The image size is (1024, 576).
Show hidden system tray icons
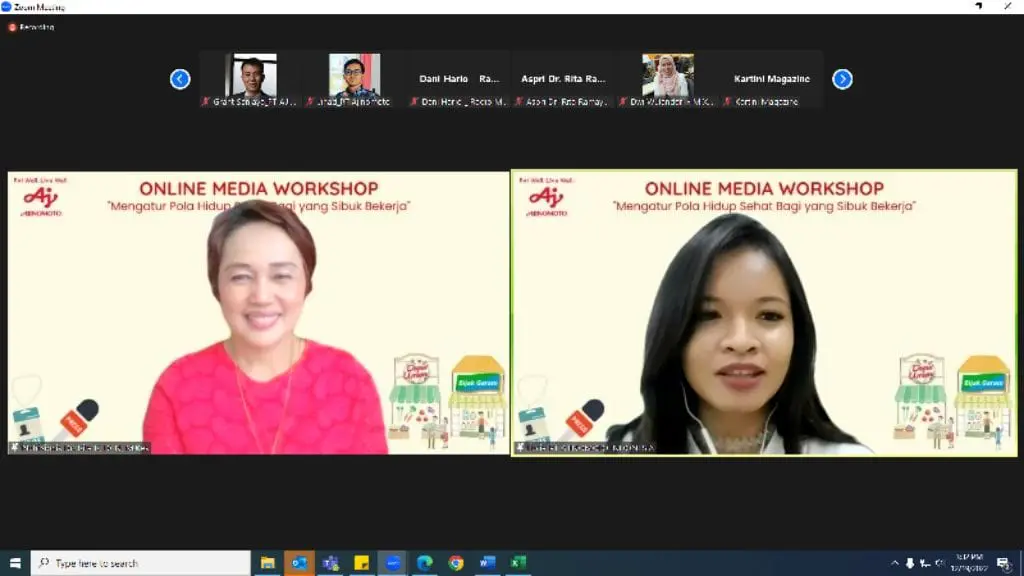pos(895,563)
